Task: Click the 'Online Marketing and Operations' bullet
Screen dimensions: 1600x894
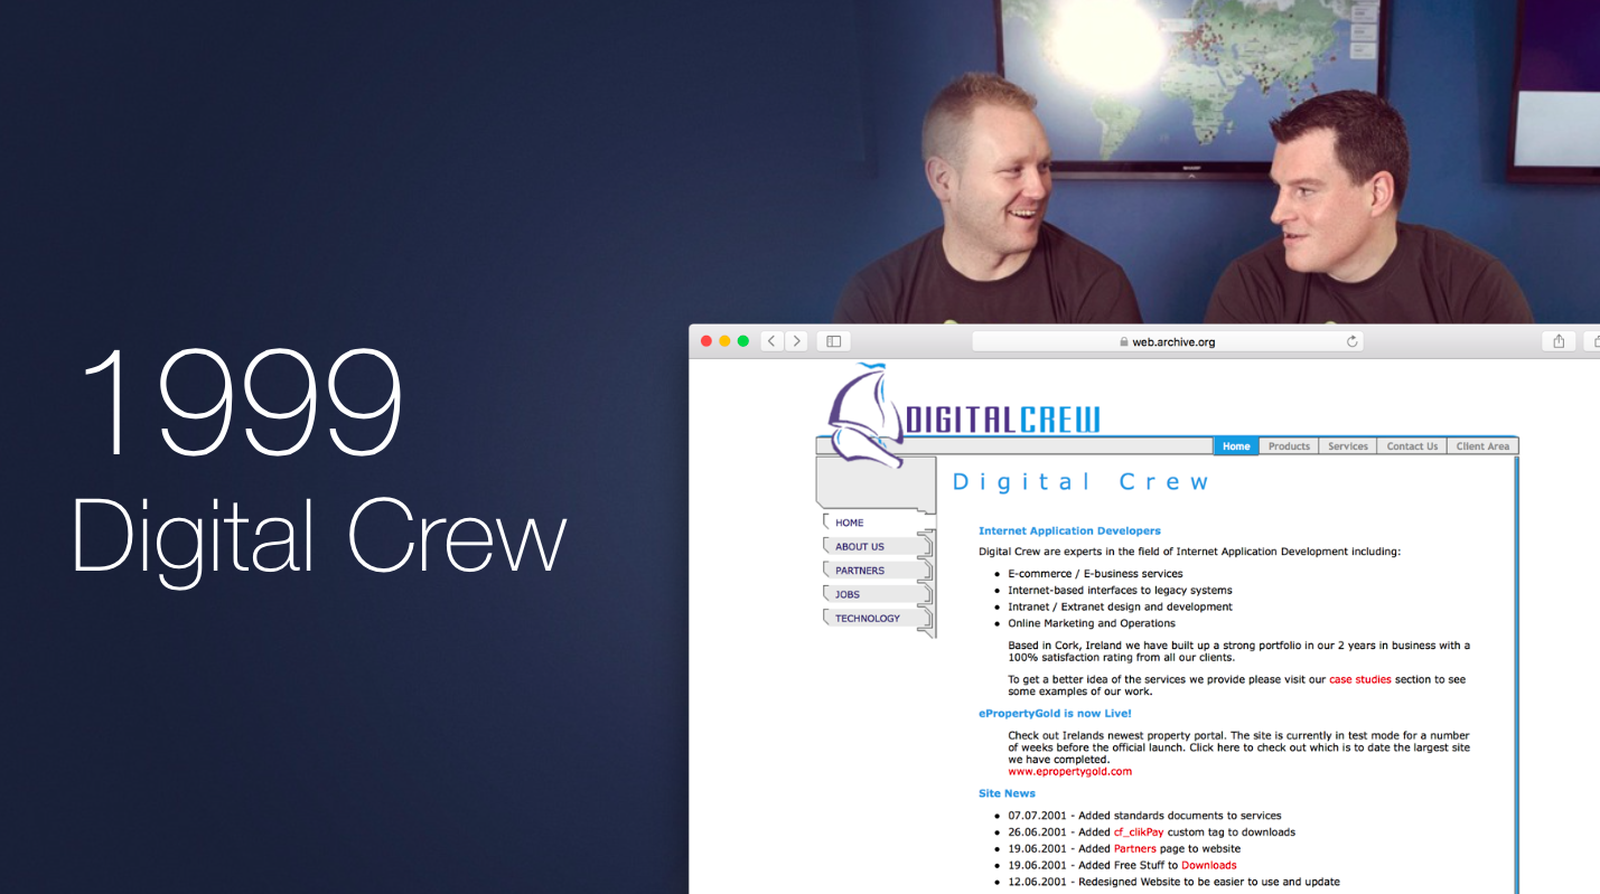Action: (1092, 624)
